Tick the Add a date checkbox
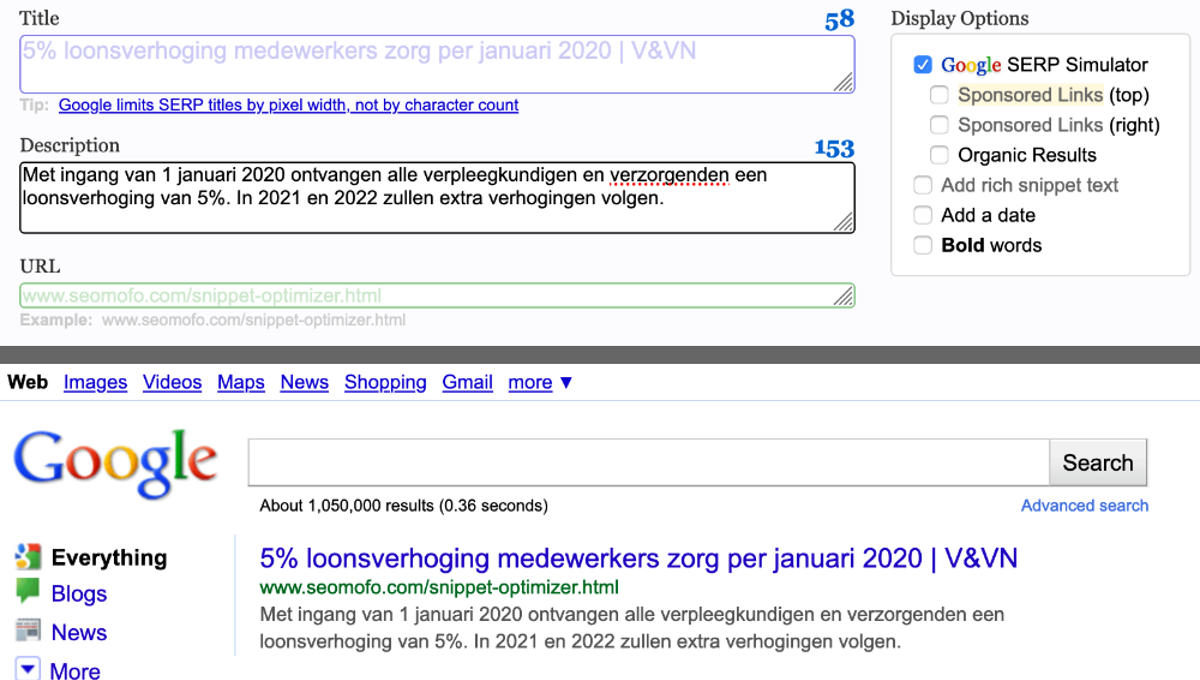 click(x=922, y=215)
